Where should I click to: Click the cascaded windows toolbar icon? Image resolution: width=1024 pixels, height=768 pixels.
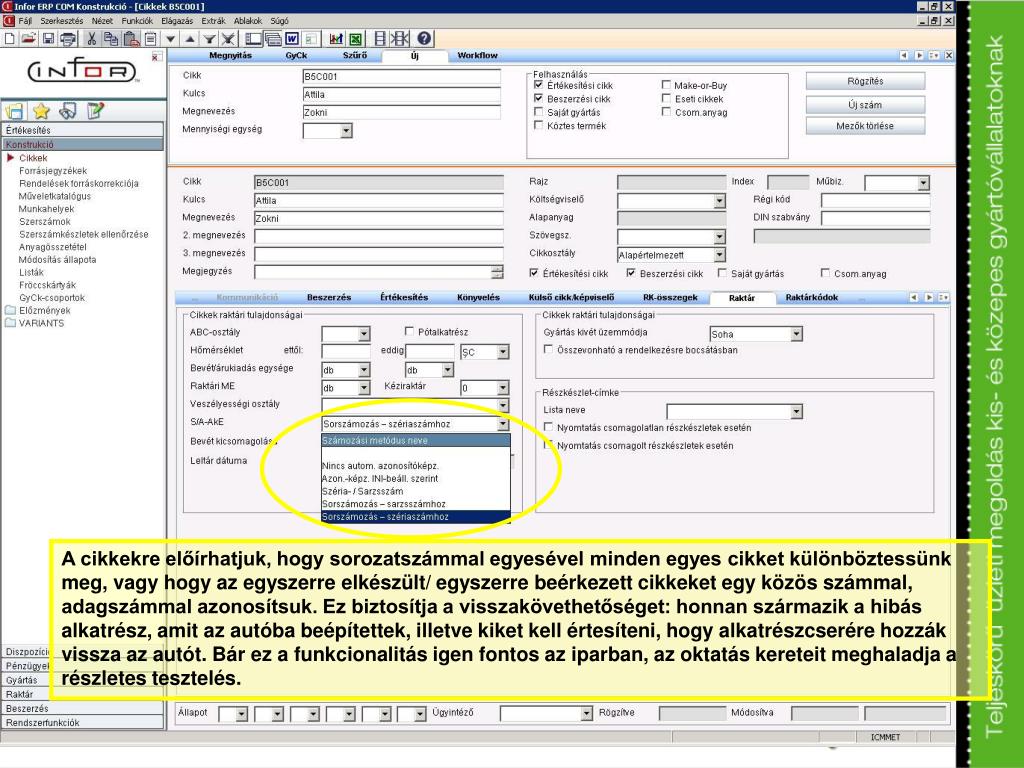pyautogui.click(x=273, y=39)
